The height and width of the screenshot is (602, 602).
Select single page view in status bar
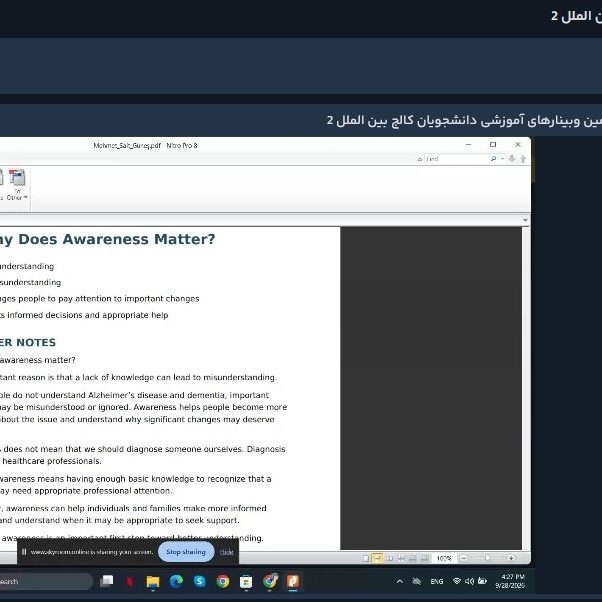(x=366, y=558)
